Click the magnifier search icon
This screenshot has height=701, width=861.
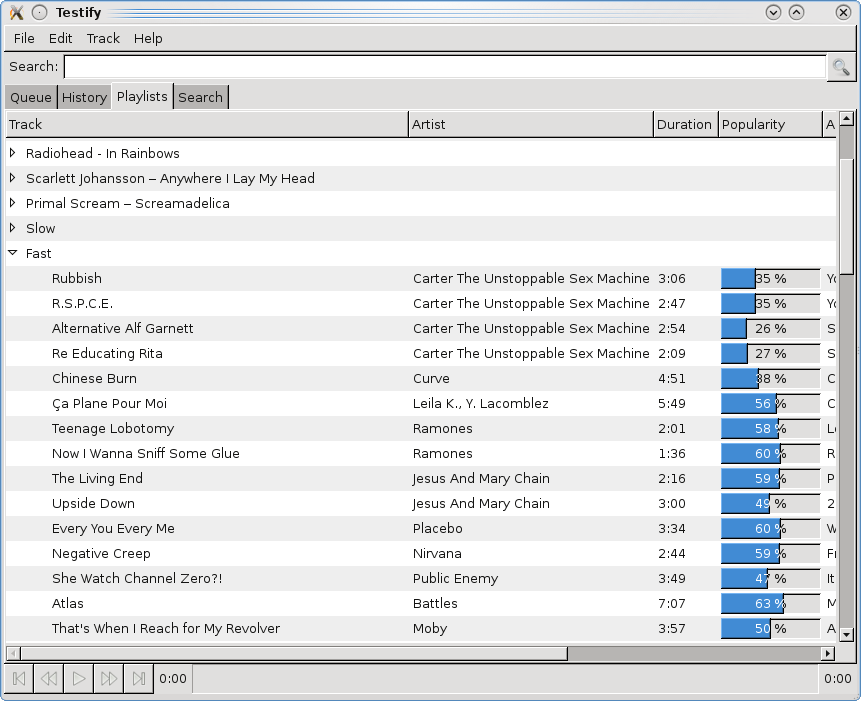[841, 67]
